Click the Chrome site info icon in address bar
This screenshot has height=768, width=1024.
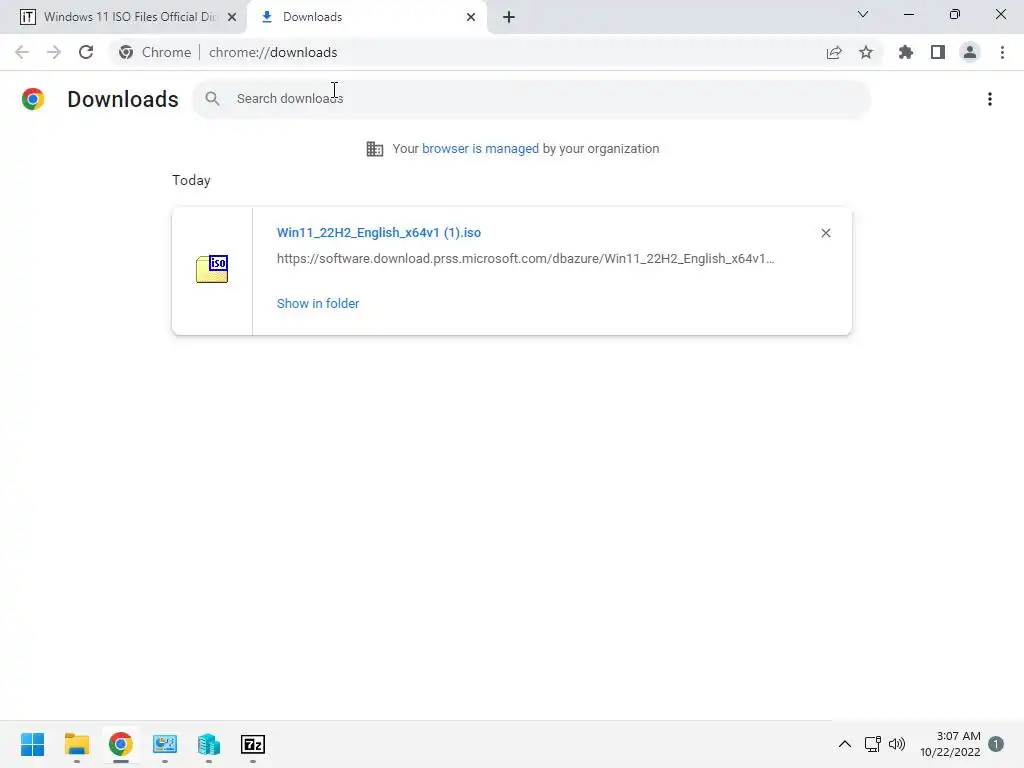click(126, 52)
